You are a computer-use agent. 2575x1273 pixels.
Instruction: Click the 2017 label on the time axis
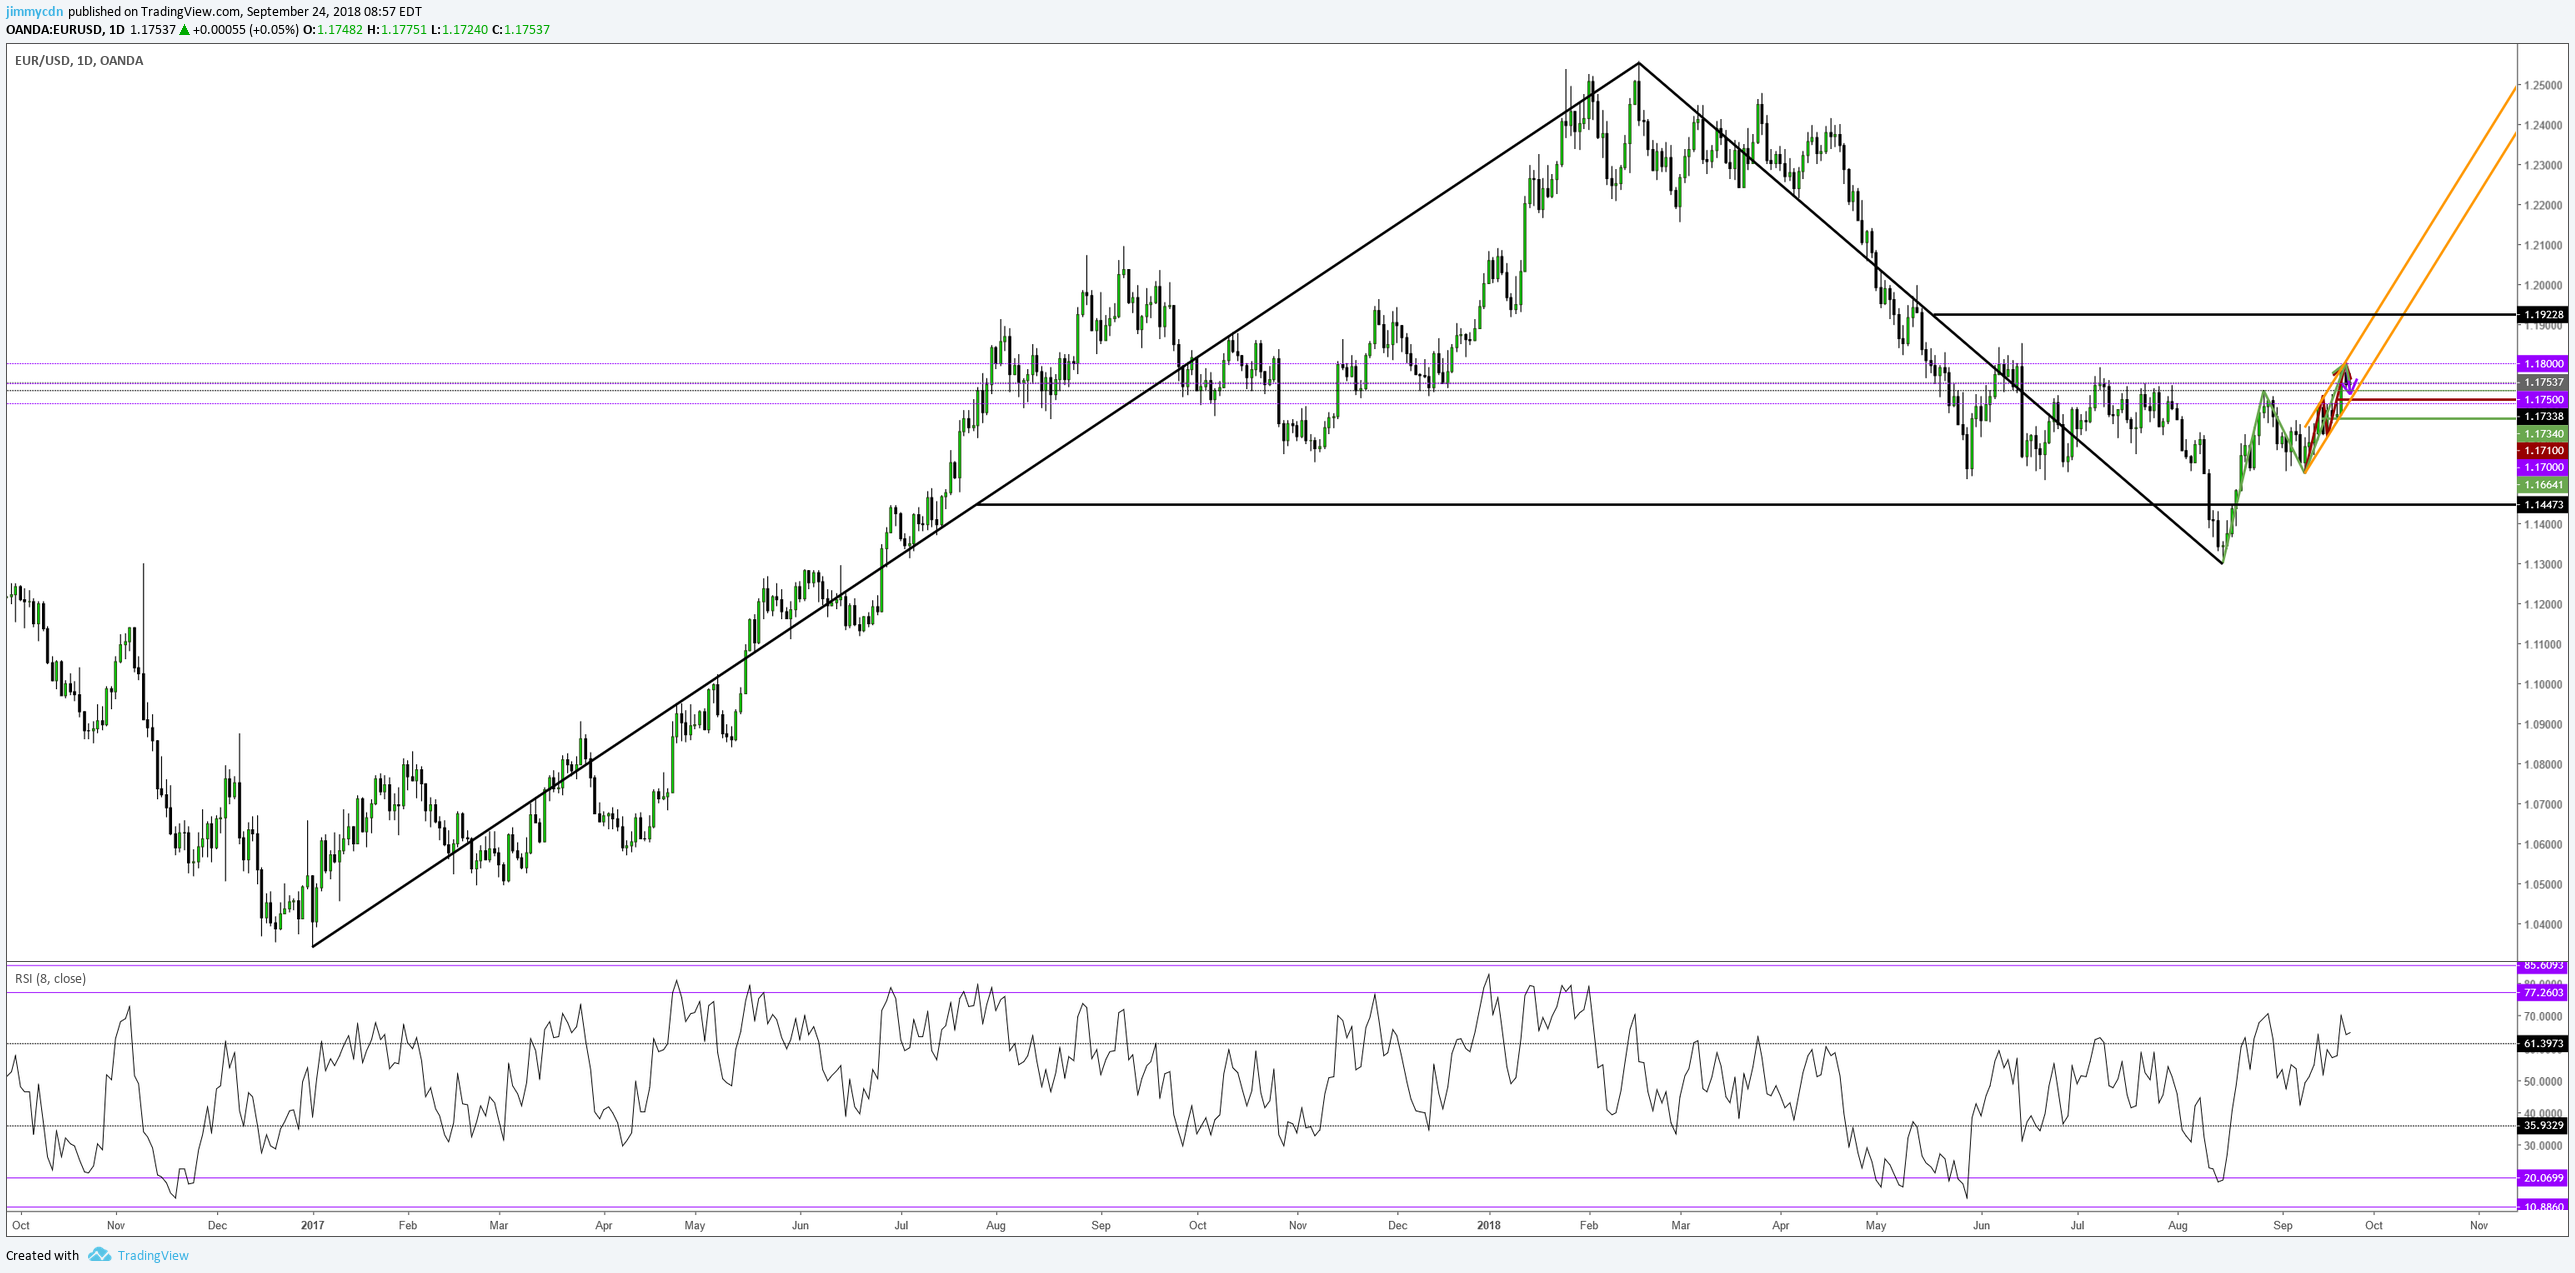313,1225
